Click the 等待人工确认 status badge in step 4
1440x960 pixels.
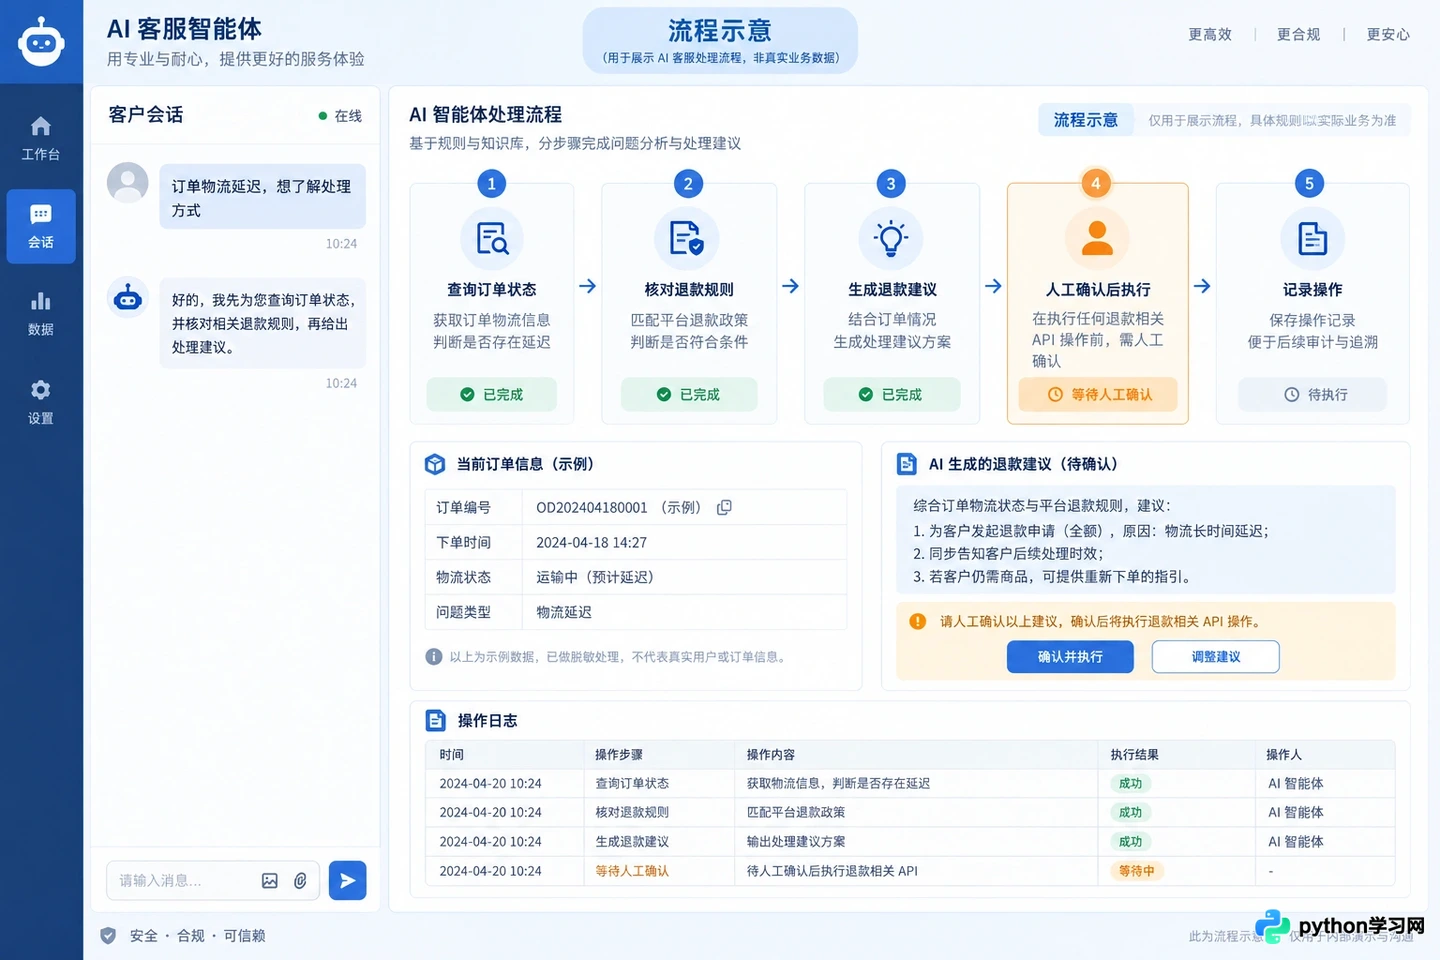1098,395
